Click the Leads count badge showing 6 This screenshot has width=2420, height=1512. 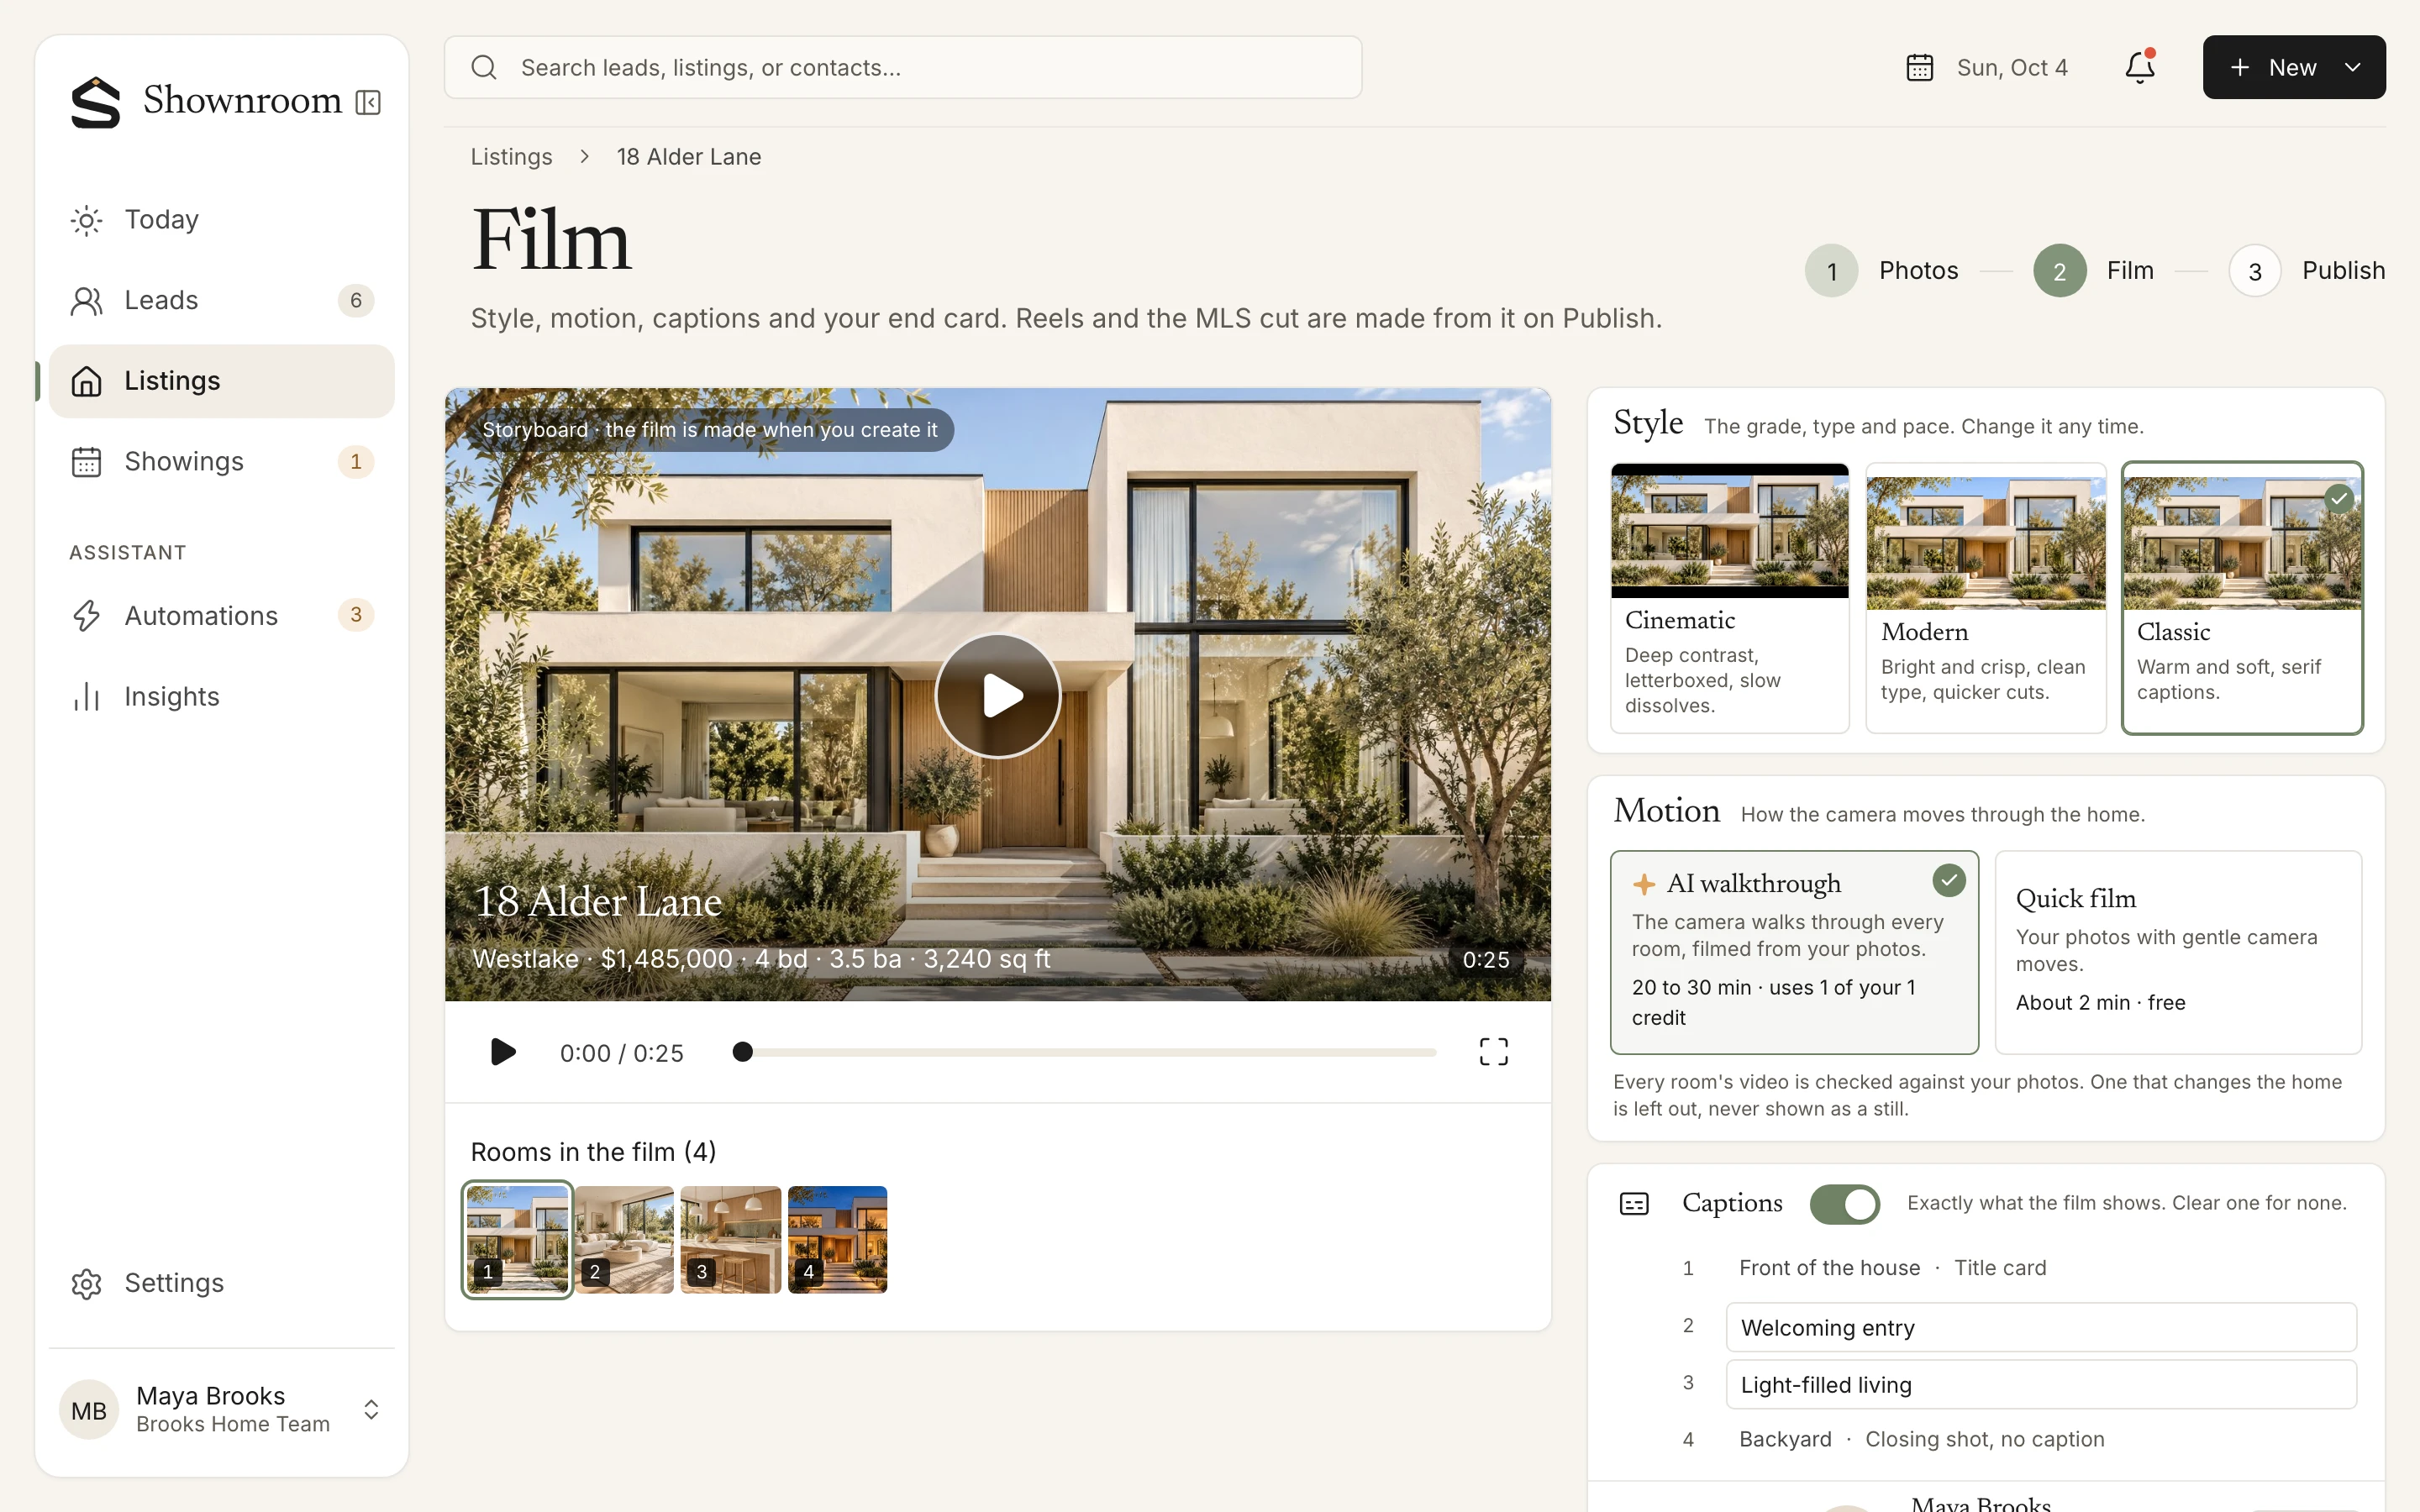[x=356, y=300]
